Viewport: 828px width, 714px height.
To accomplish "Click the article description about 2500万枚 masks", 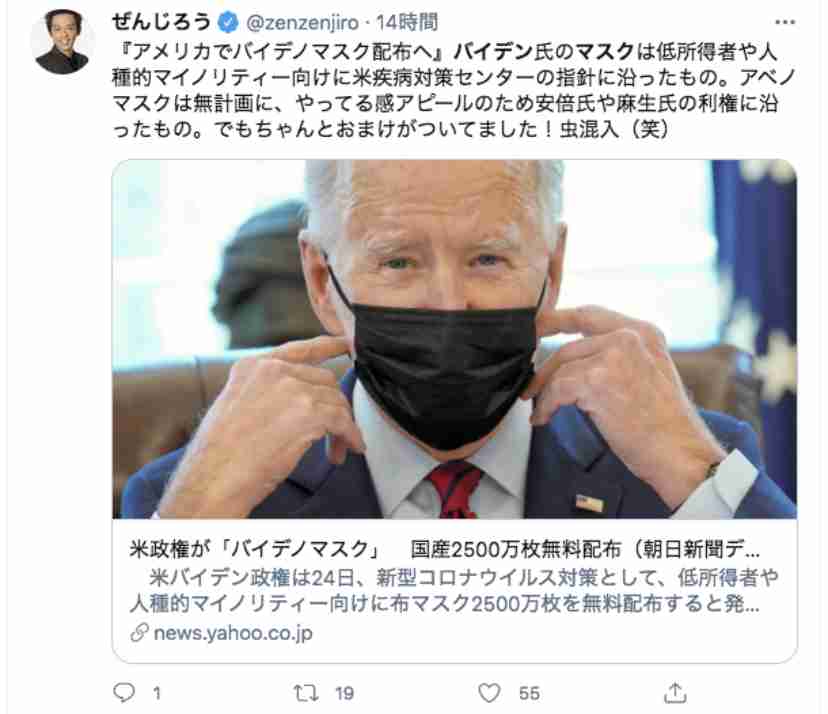I will [454, 590].
